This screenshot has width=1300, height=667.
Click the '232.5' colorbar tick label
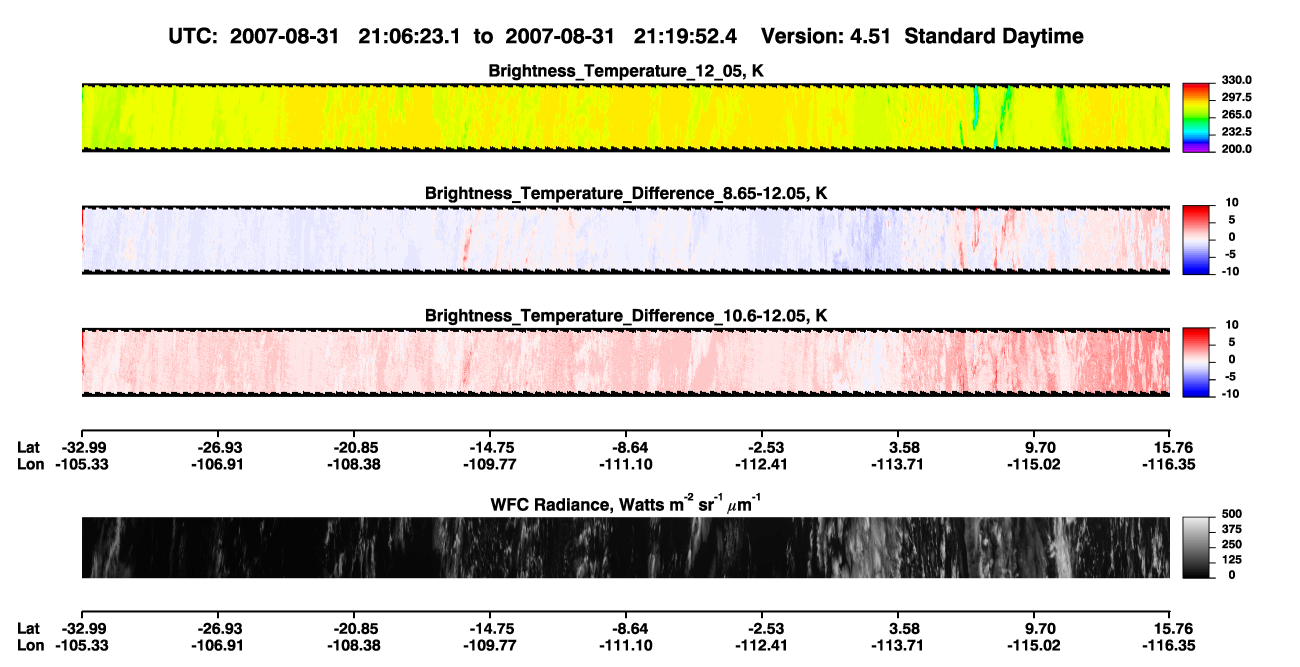[1238, 132]
